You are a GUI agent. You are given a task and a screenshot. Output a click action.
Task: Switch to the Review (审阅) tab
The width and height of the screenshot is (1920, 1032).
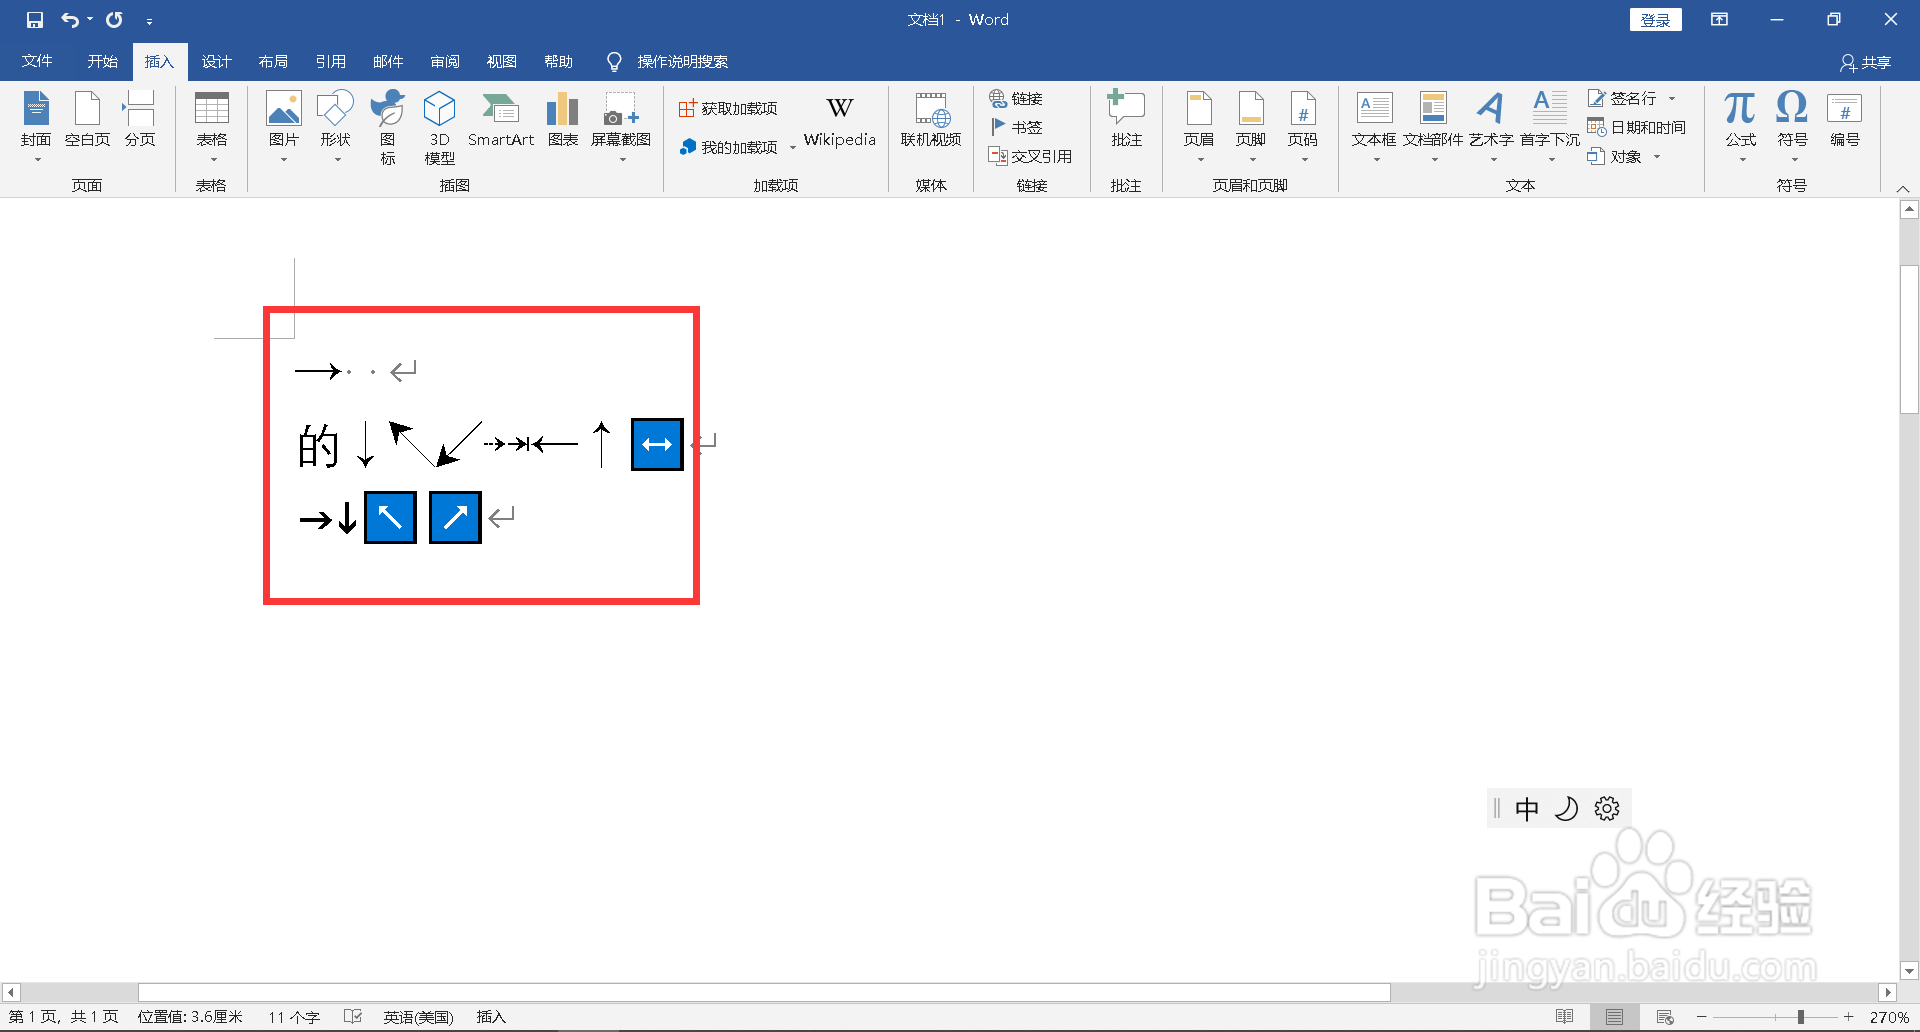coord(445,62)
